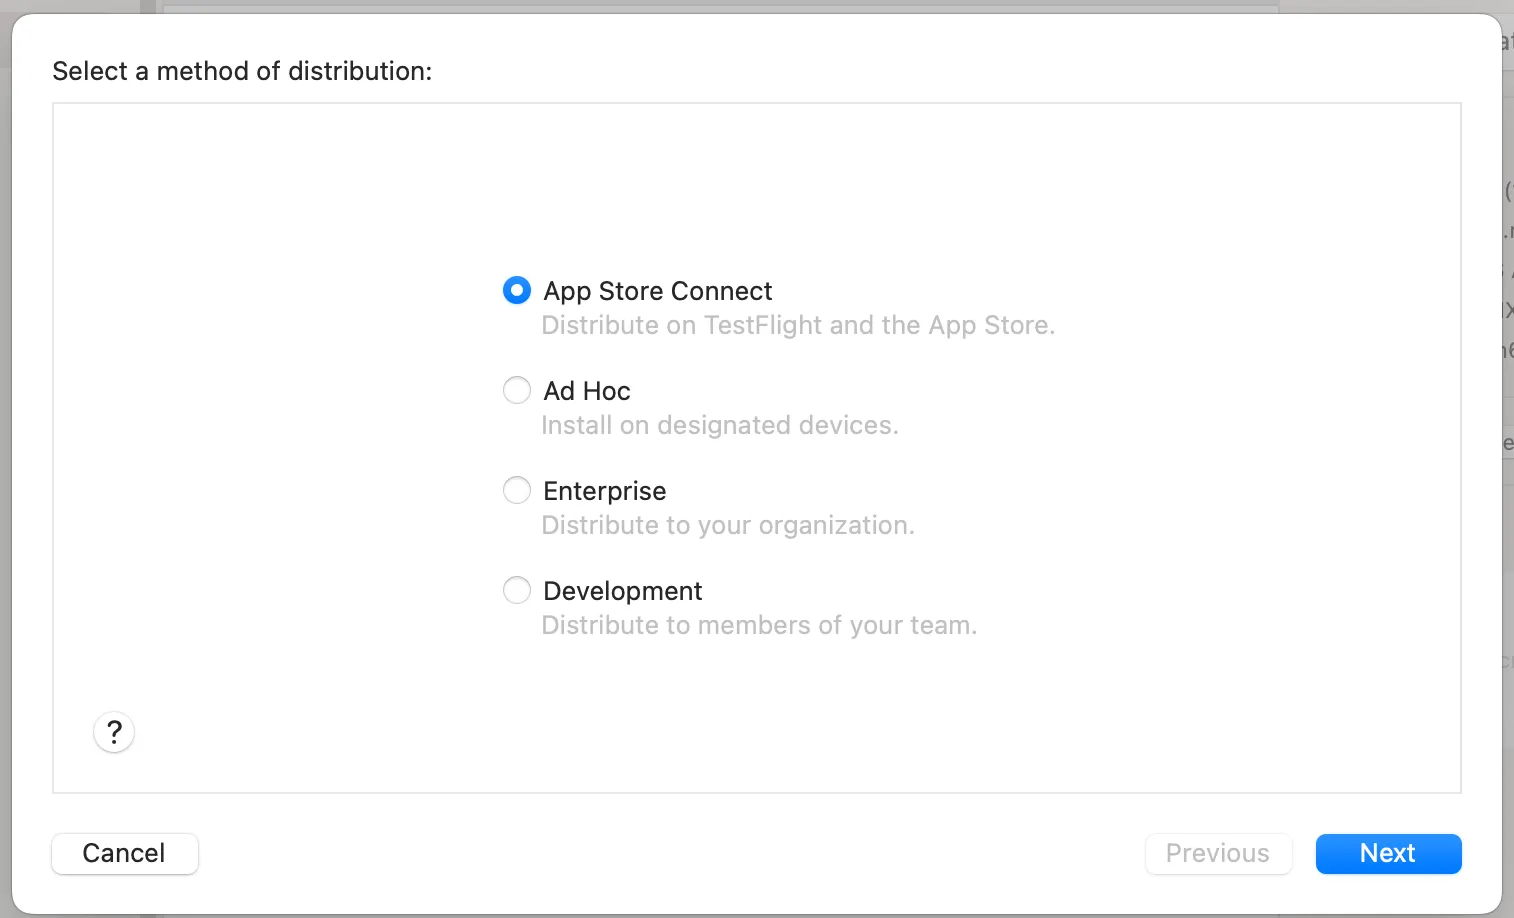Click the "Ad Hoc" option label
The width and height of the screenshot is (1514, 918).
tap(587, 391)
